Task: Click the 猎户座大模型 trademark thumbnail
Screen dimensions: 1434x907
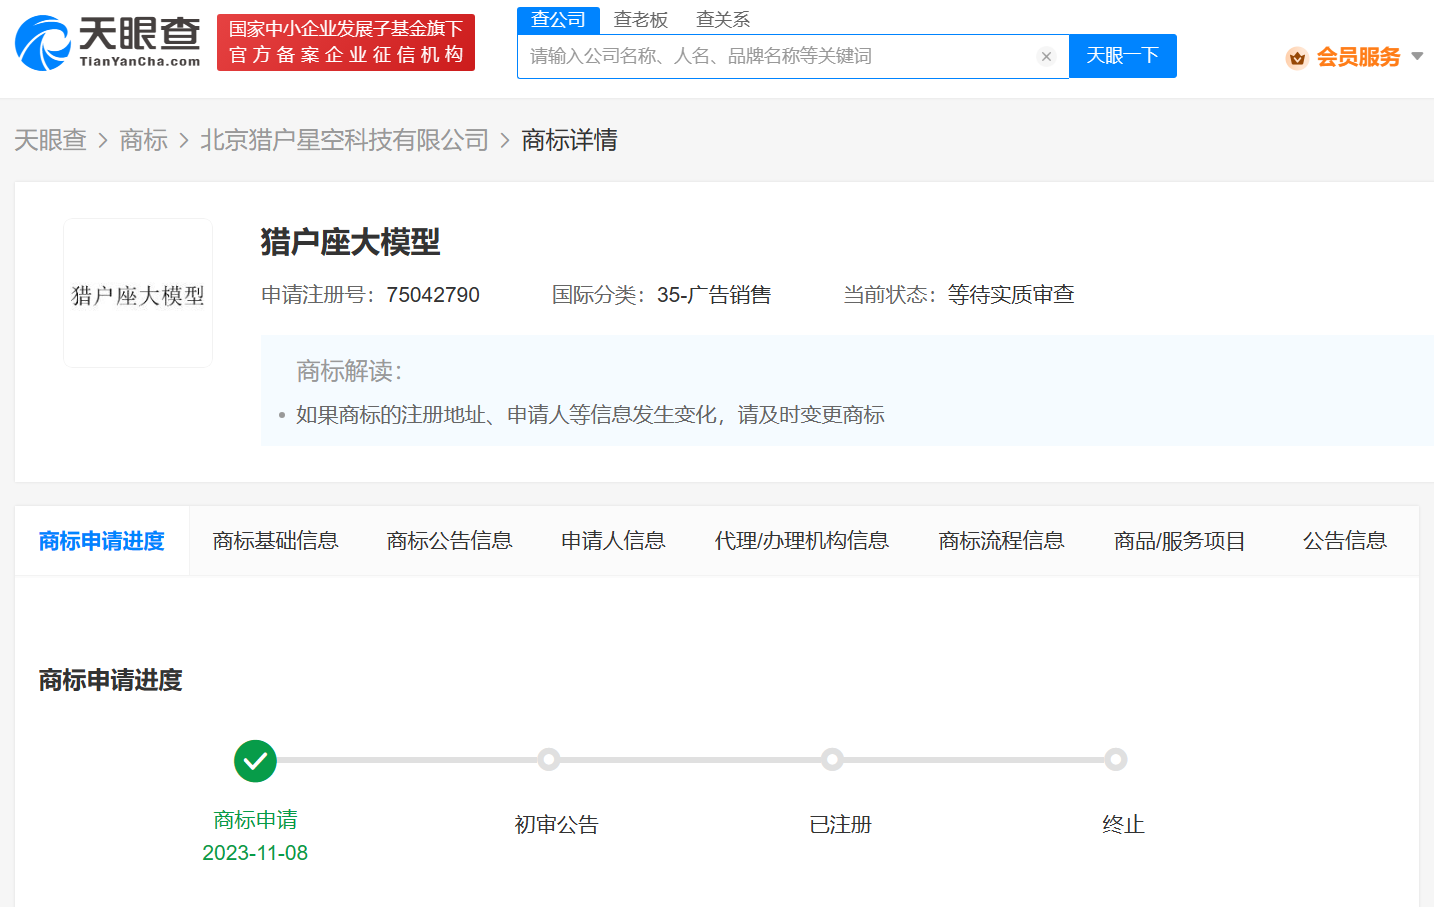Action: pyautogui.click(x=138, y=293)
